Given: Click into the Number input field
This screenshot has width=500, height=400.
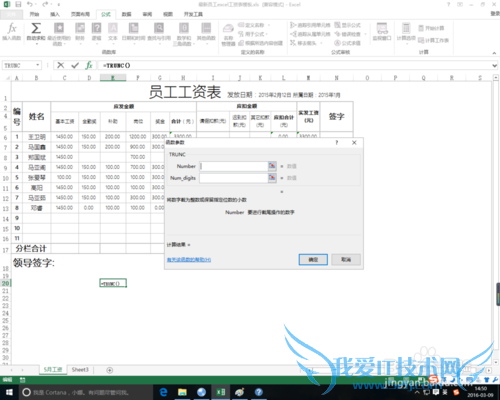Looking at the screenshot, I should [x=234, y=166].
